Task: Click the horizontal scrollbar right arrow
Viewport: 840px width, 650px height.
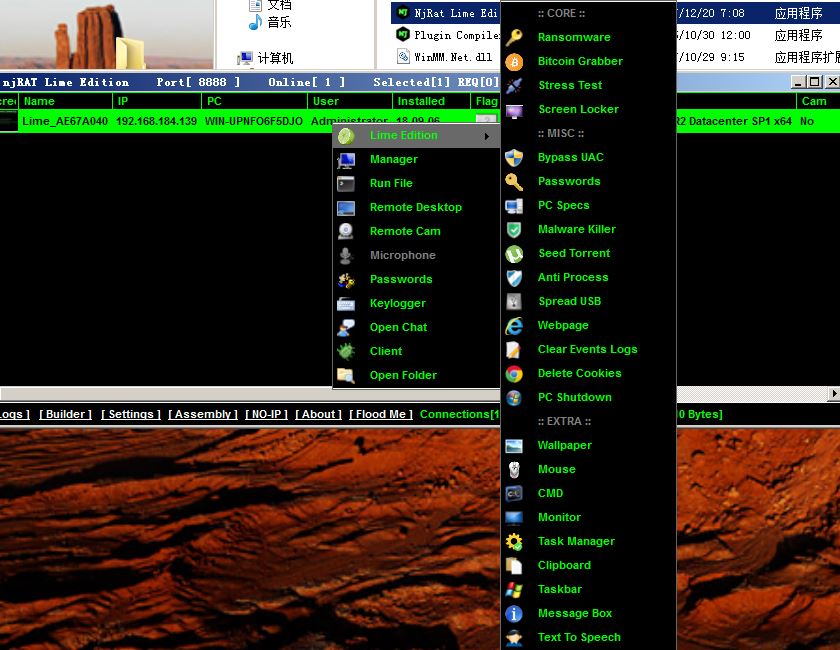Action: [834, 393]
